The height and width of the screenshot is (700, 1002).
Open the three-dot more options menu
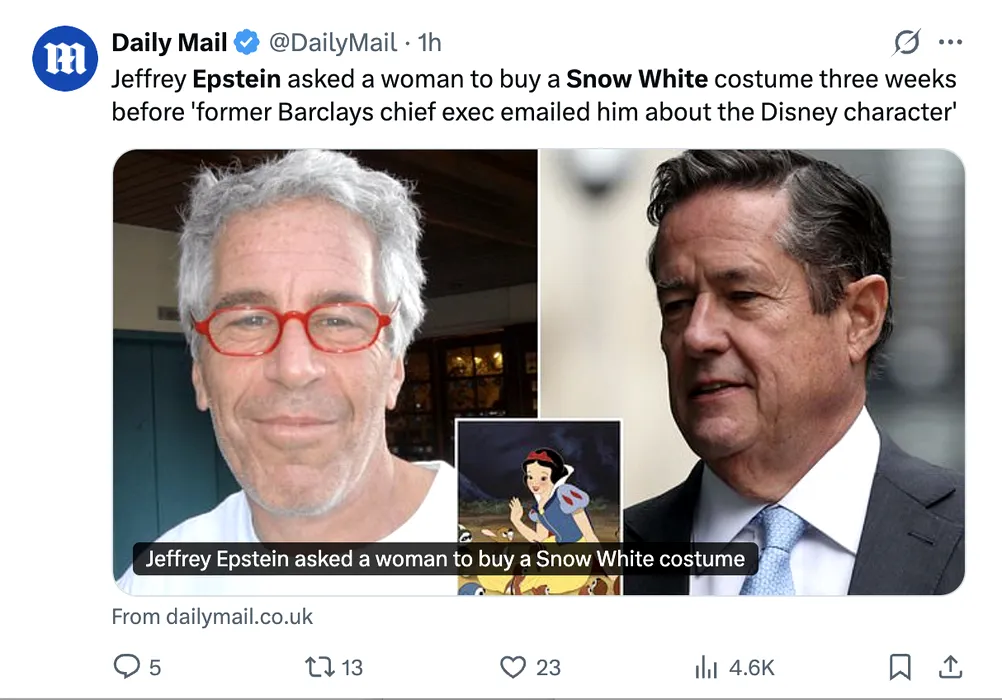point(950,43)
